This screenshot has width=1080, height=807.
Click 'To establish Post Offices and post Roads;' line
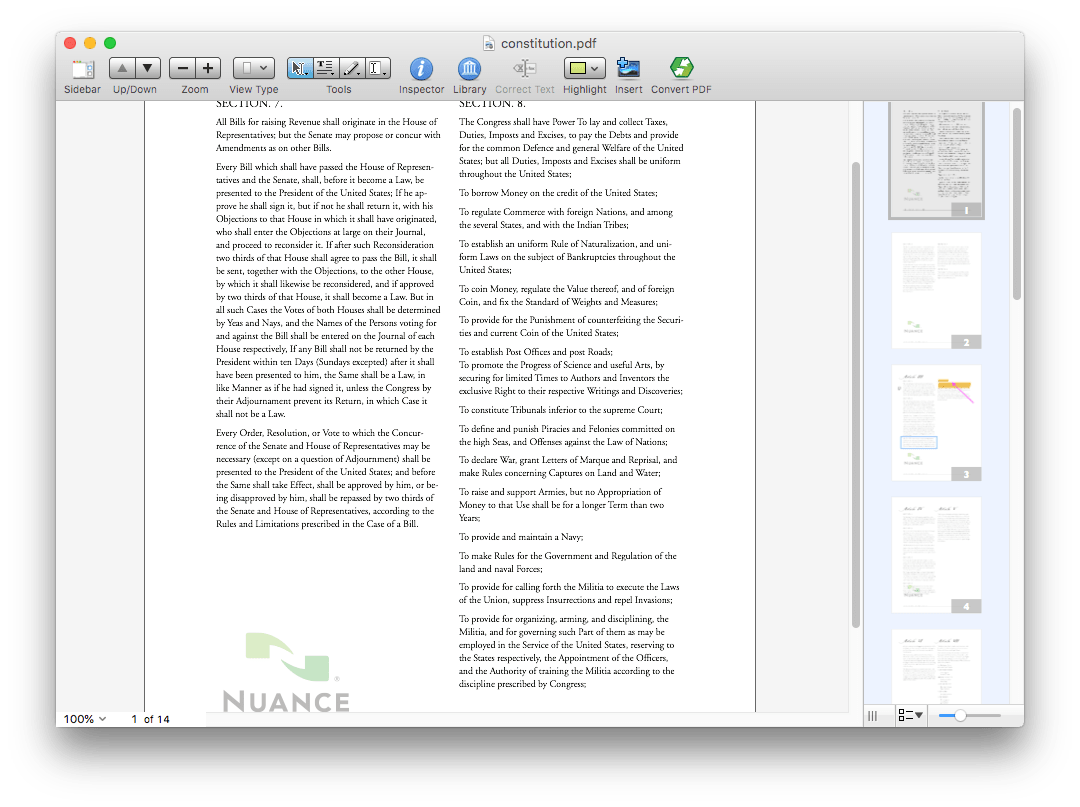pyautogui.click(x=536, y=352)
